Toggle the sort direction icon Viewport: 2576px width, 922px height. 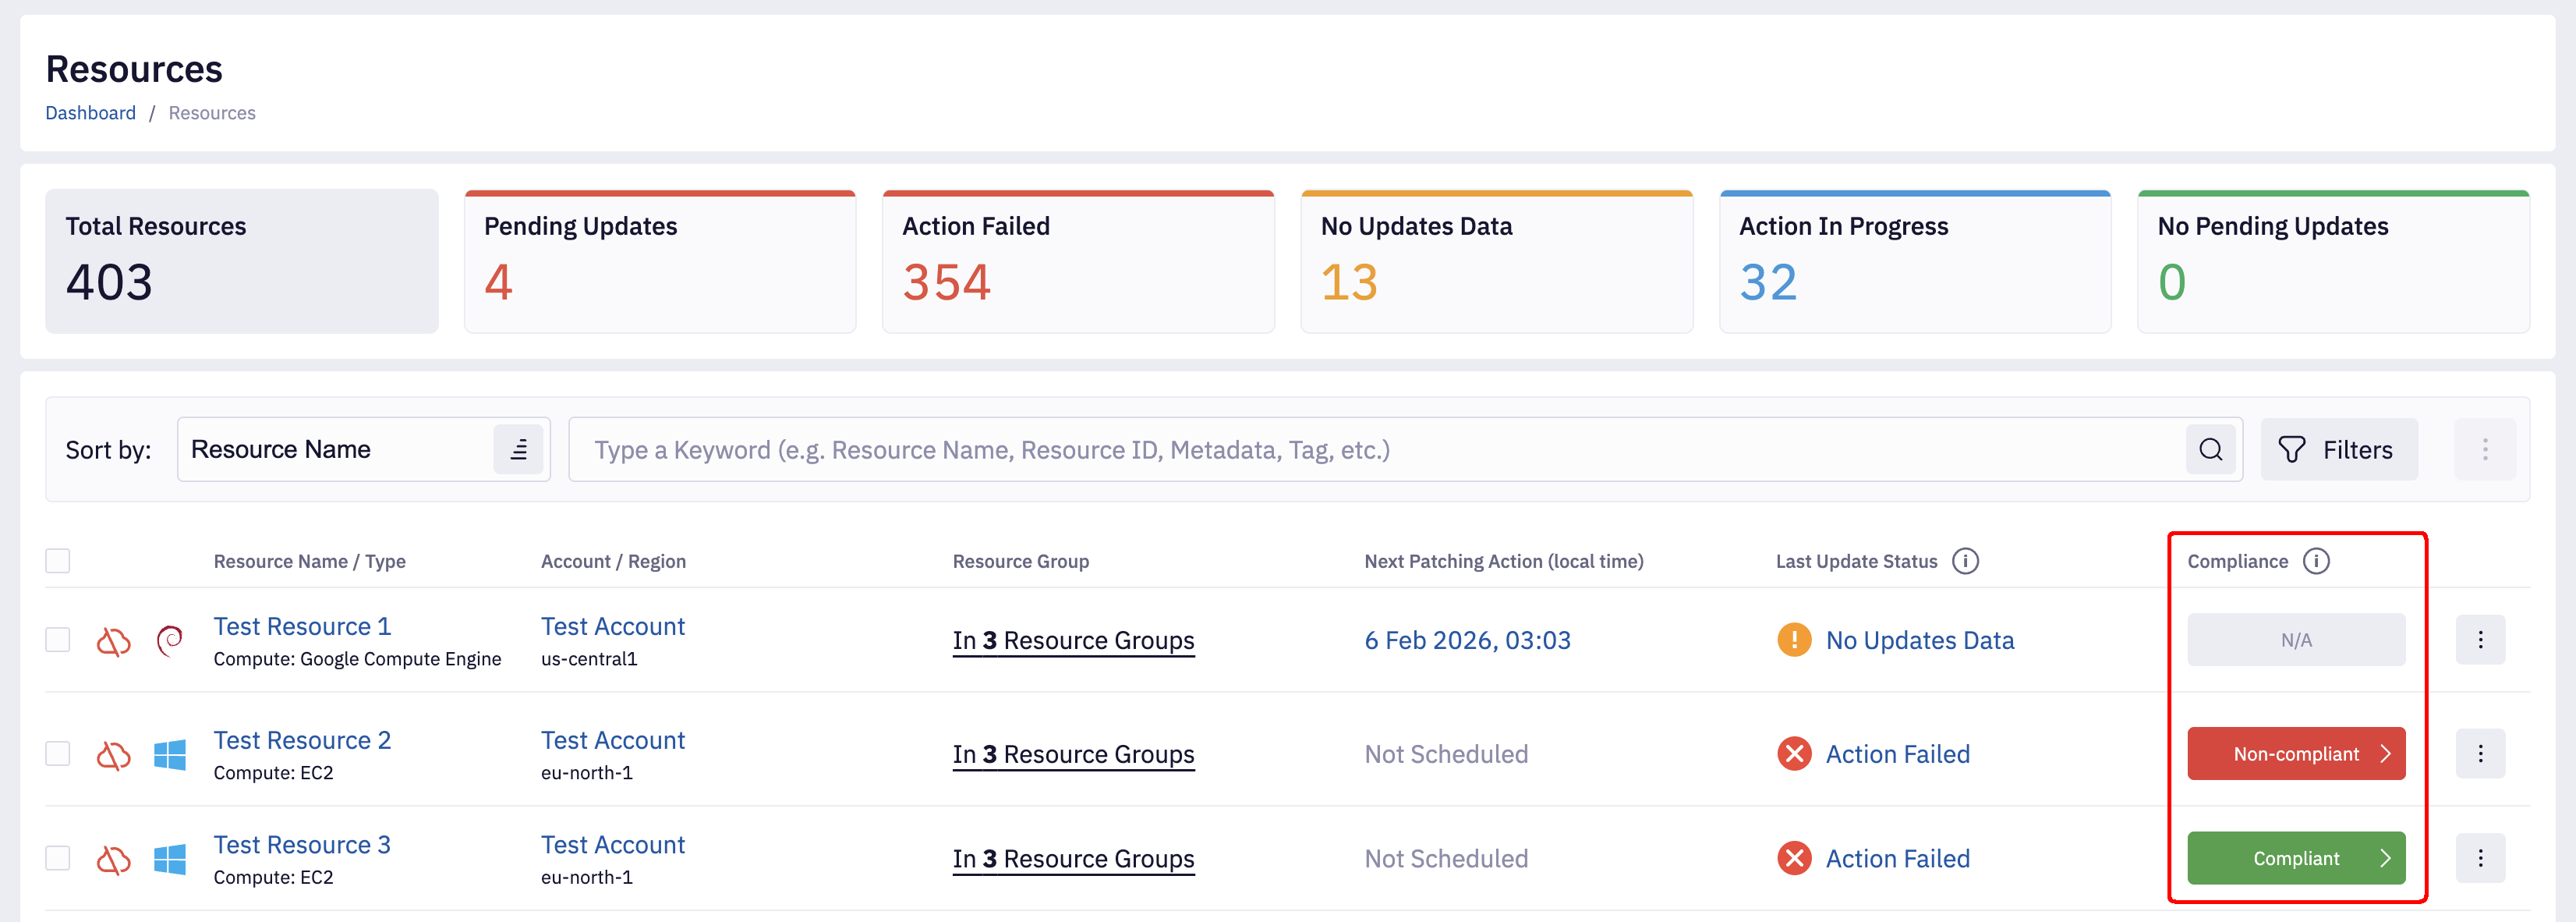tap(518, 449)
